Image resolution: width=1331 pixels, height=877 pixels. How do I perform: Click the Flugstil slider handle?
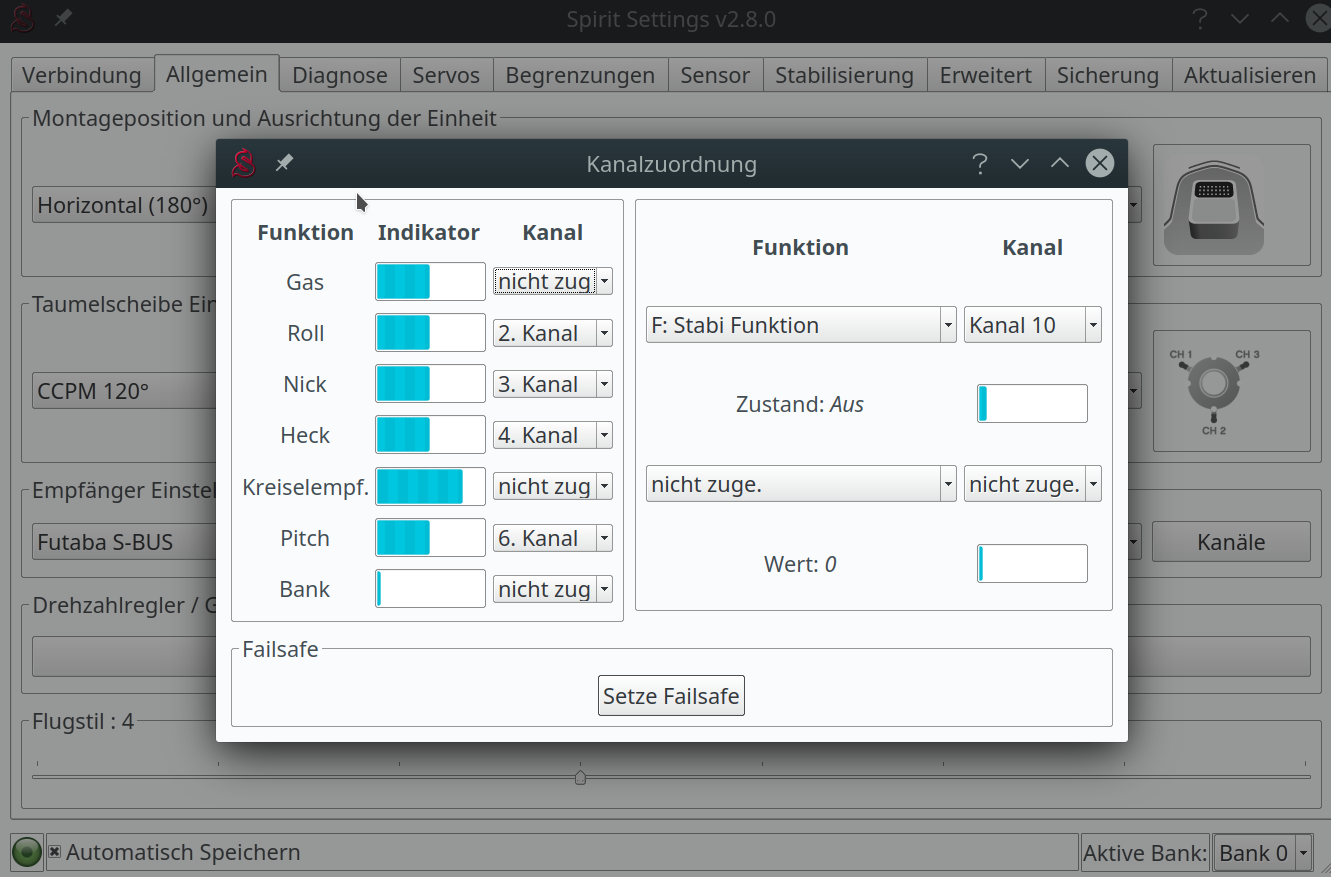580,777
